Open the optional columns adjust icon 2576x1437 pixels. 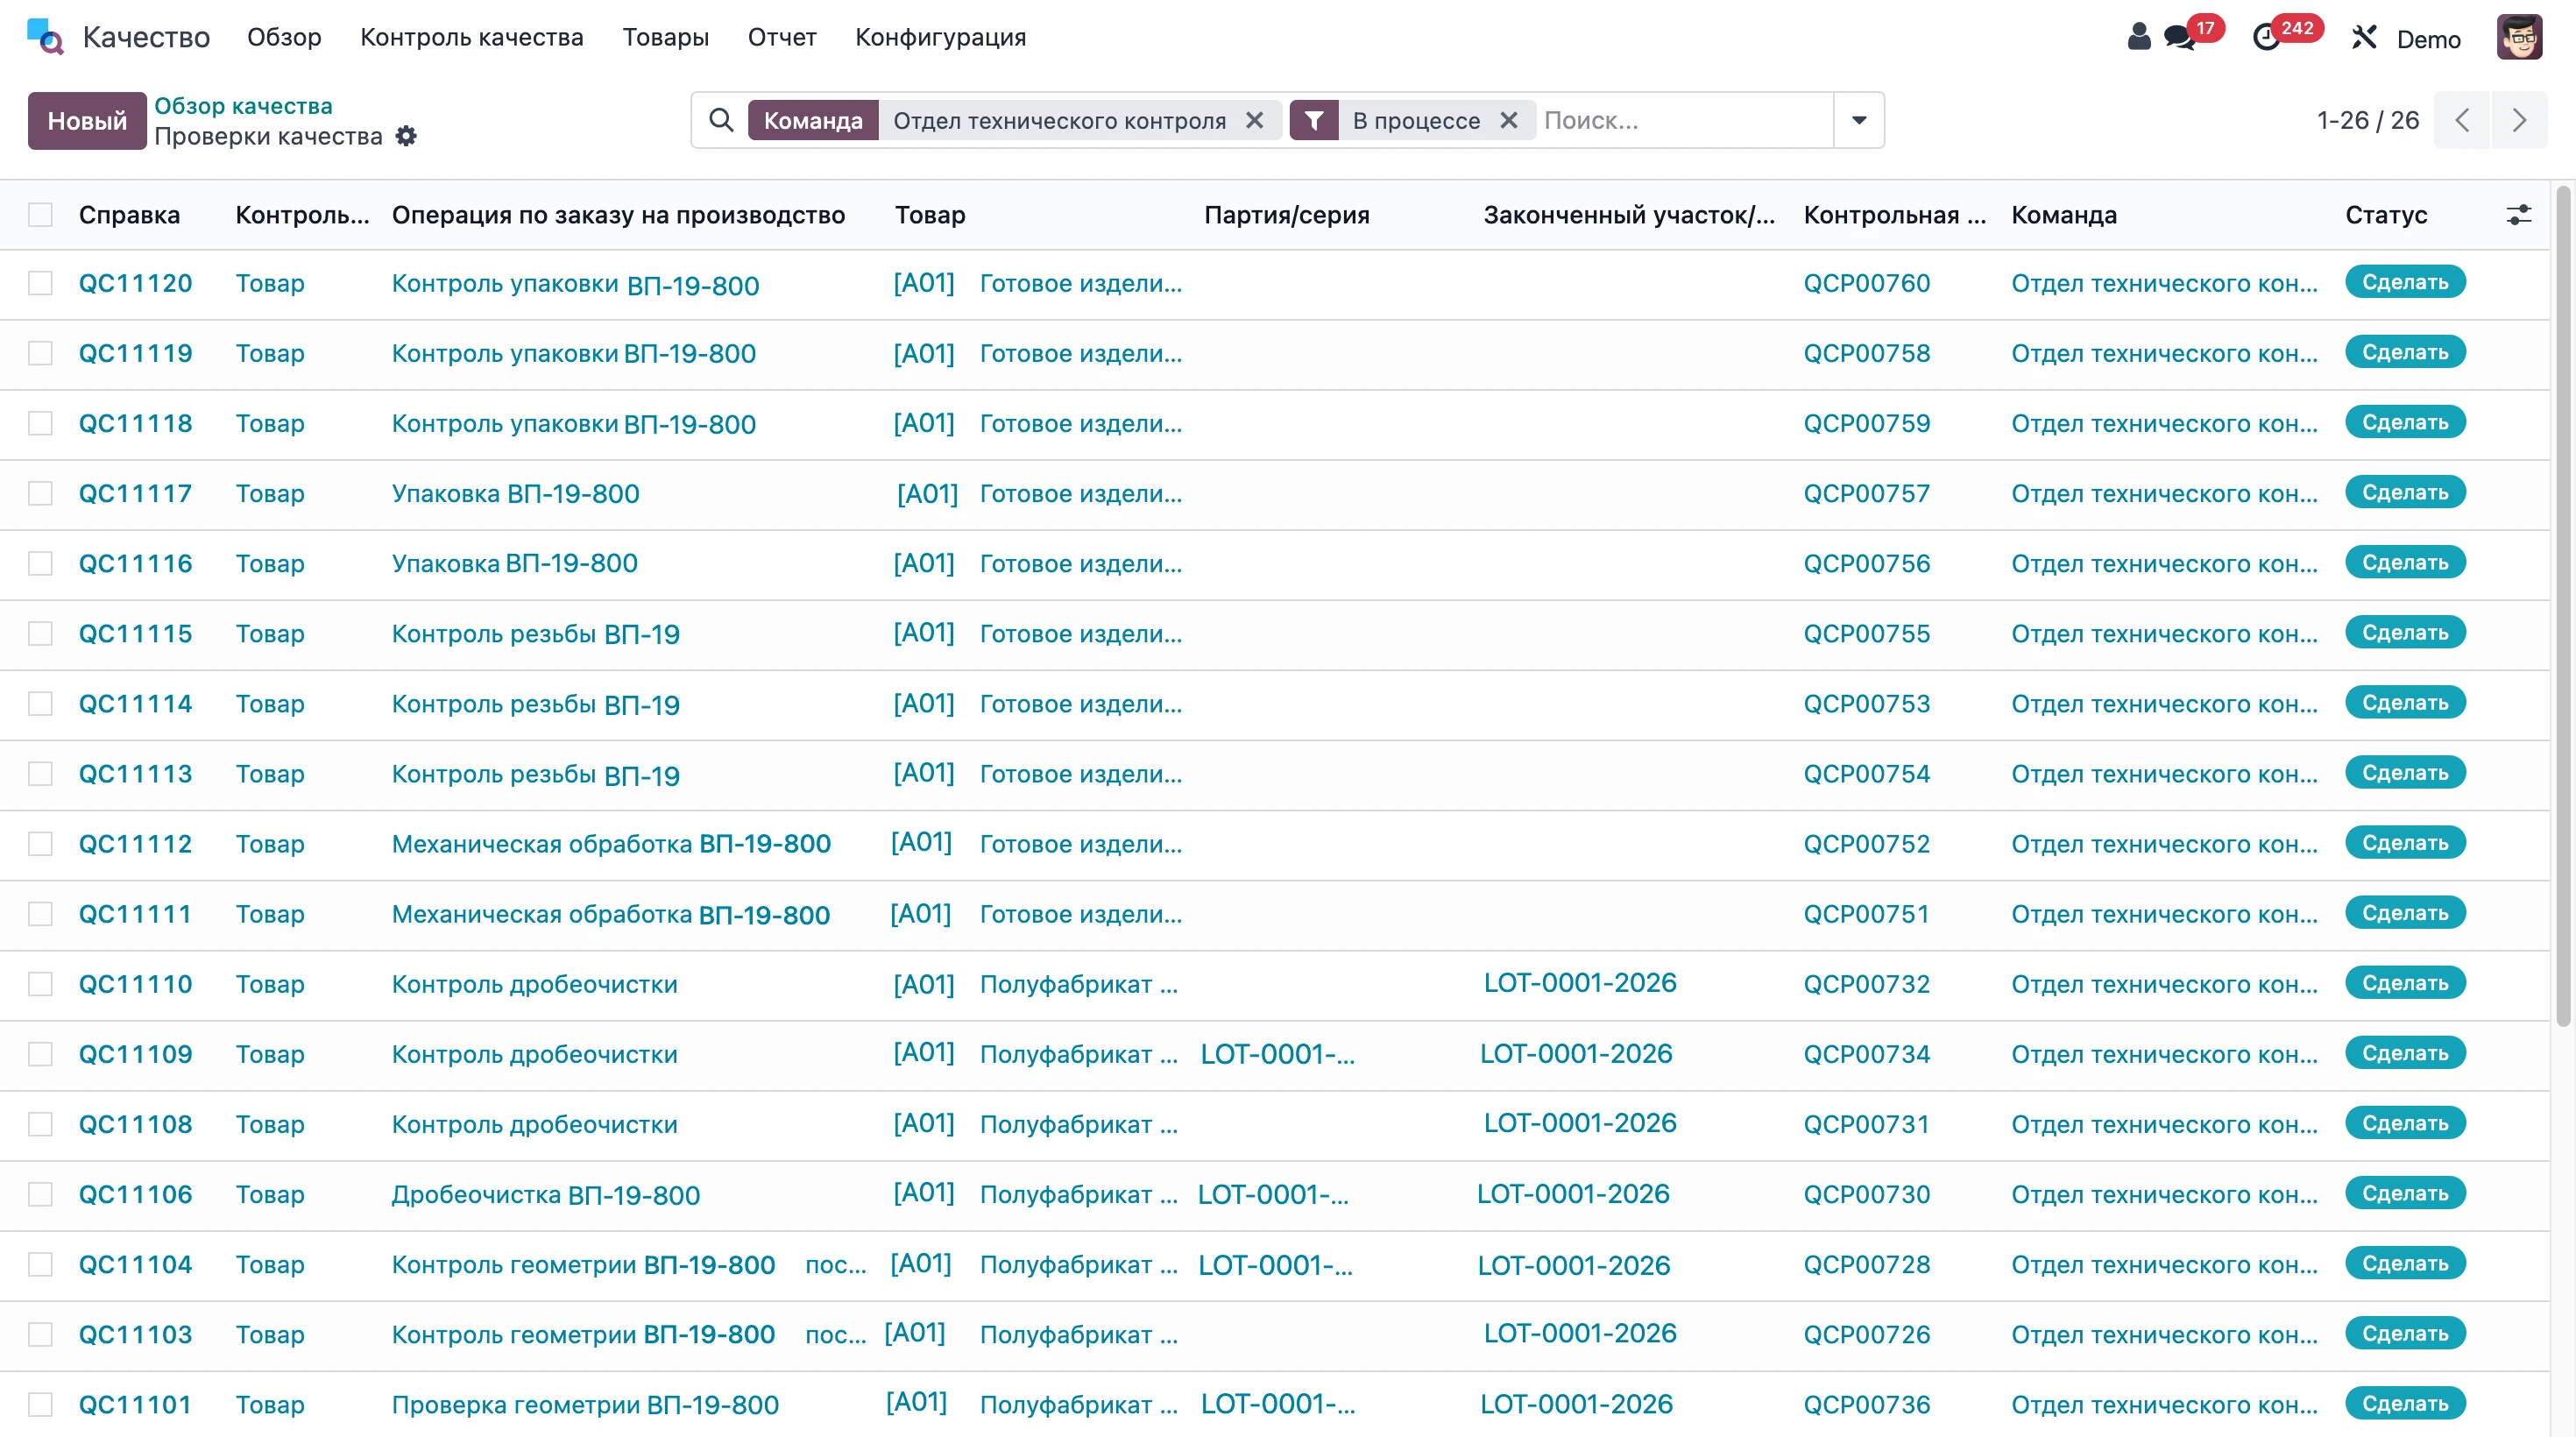[x=2519, y=215]
